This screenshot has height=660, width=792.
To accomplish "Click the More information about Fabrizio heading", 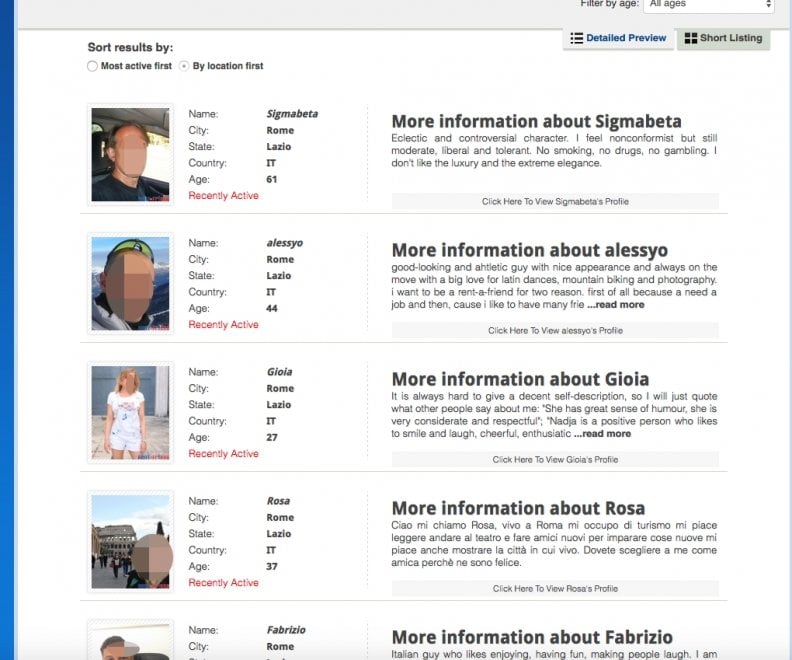I will tap(532, 637).
